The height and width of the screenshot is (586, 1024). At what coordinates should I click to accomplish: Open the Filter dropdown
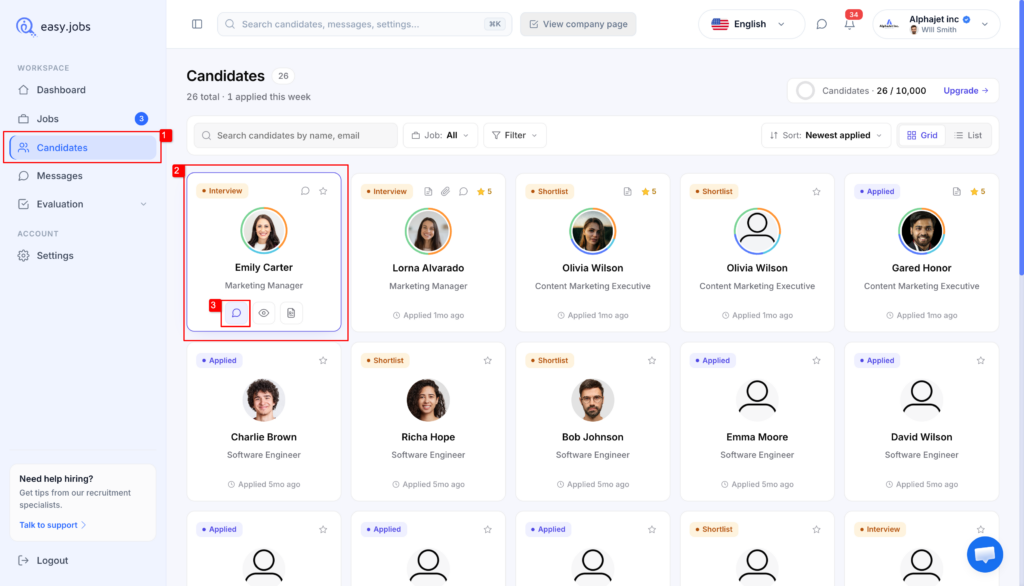pos(515,135)
